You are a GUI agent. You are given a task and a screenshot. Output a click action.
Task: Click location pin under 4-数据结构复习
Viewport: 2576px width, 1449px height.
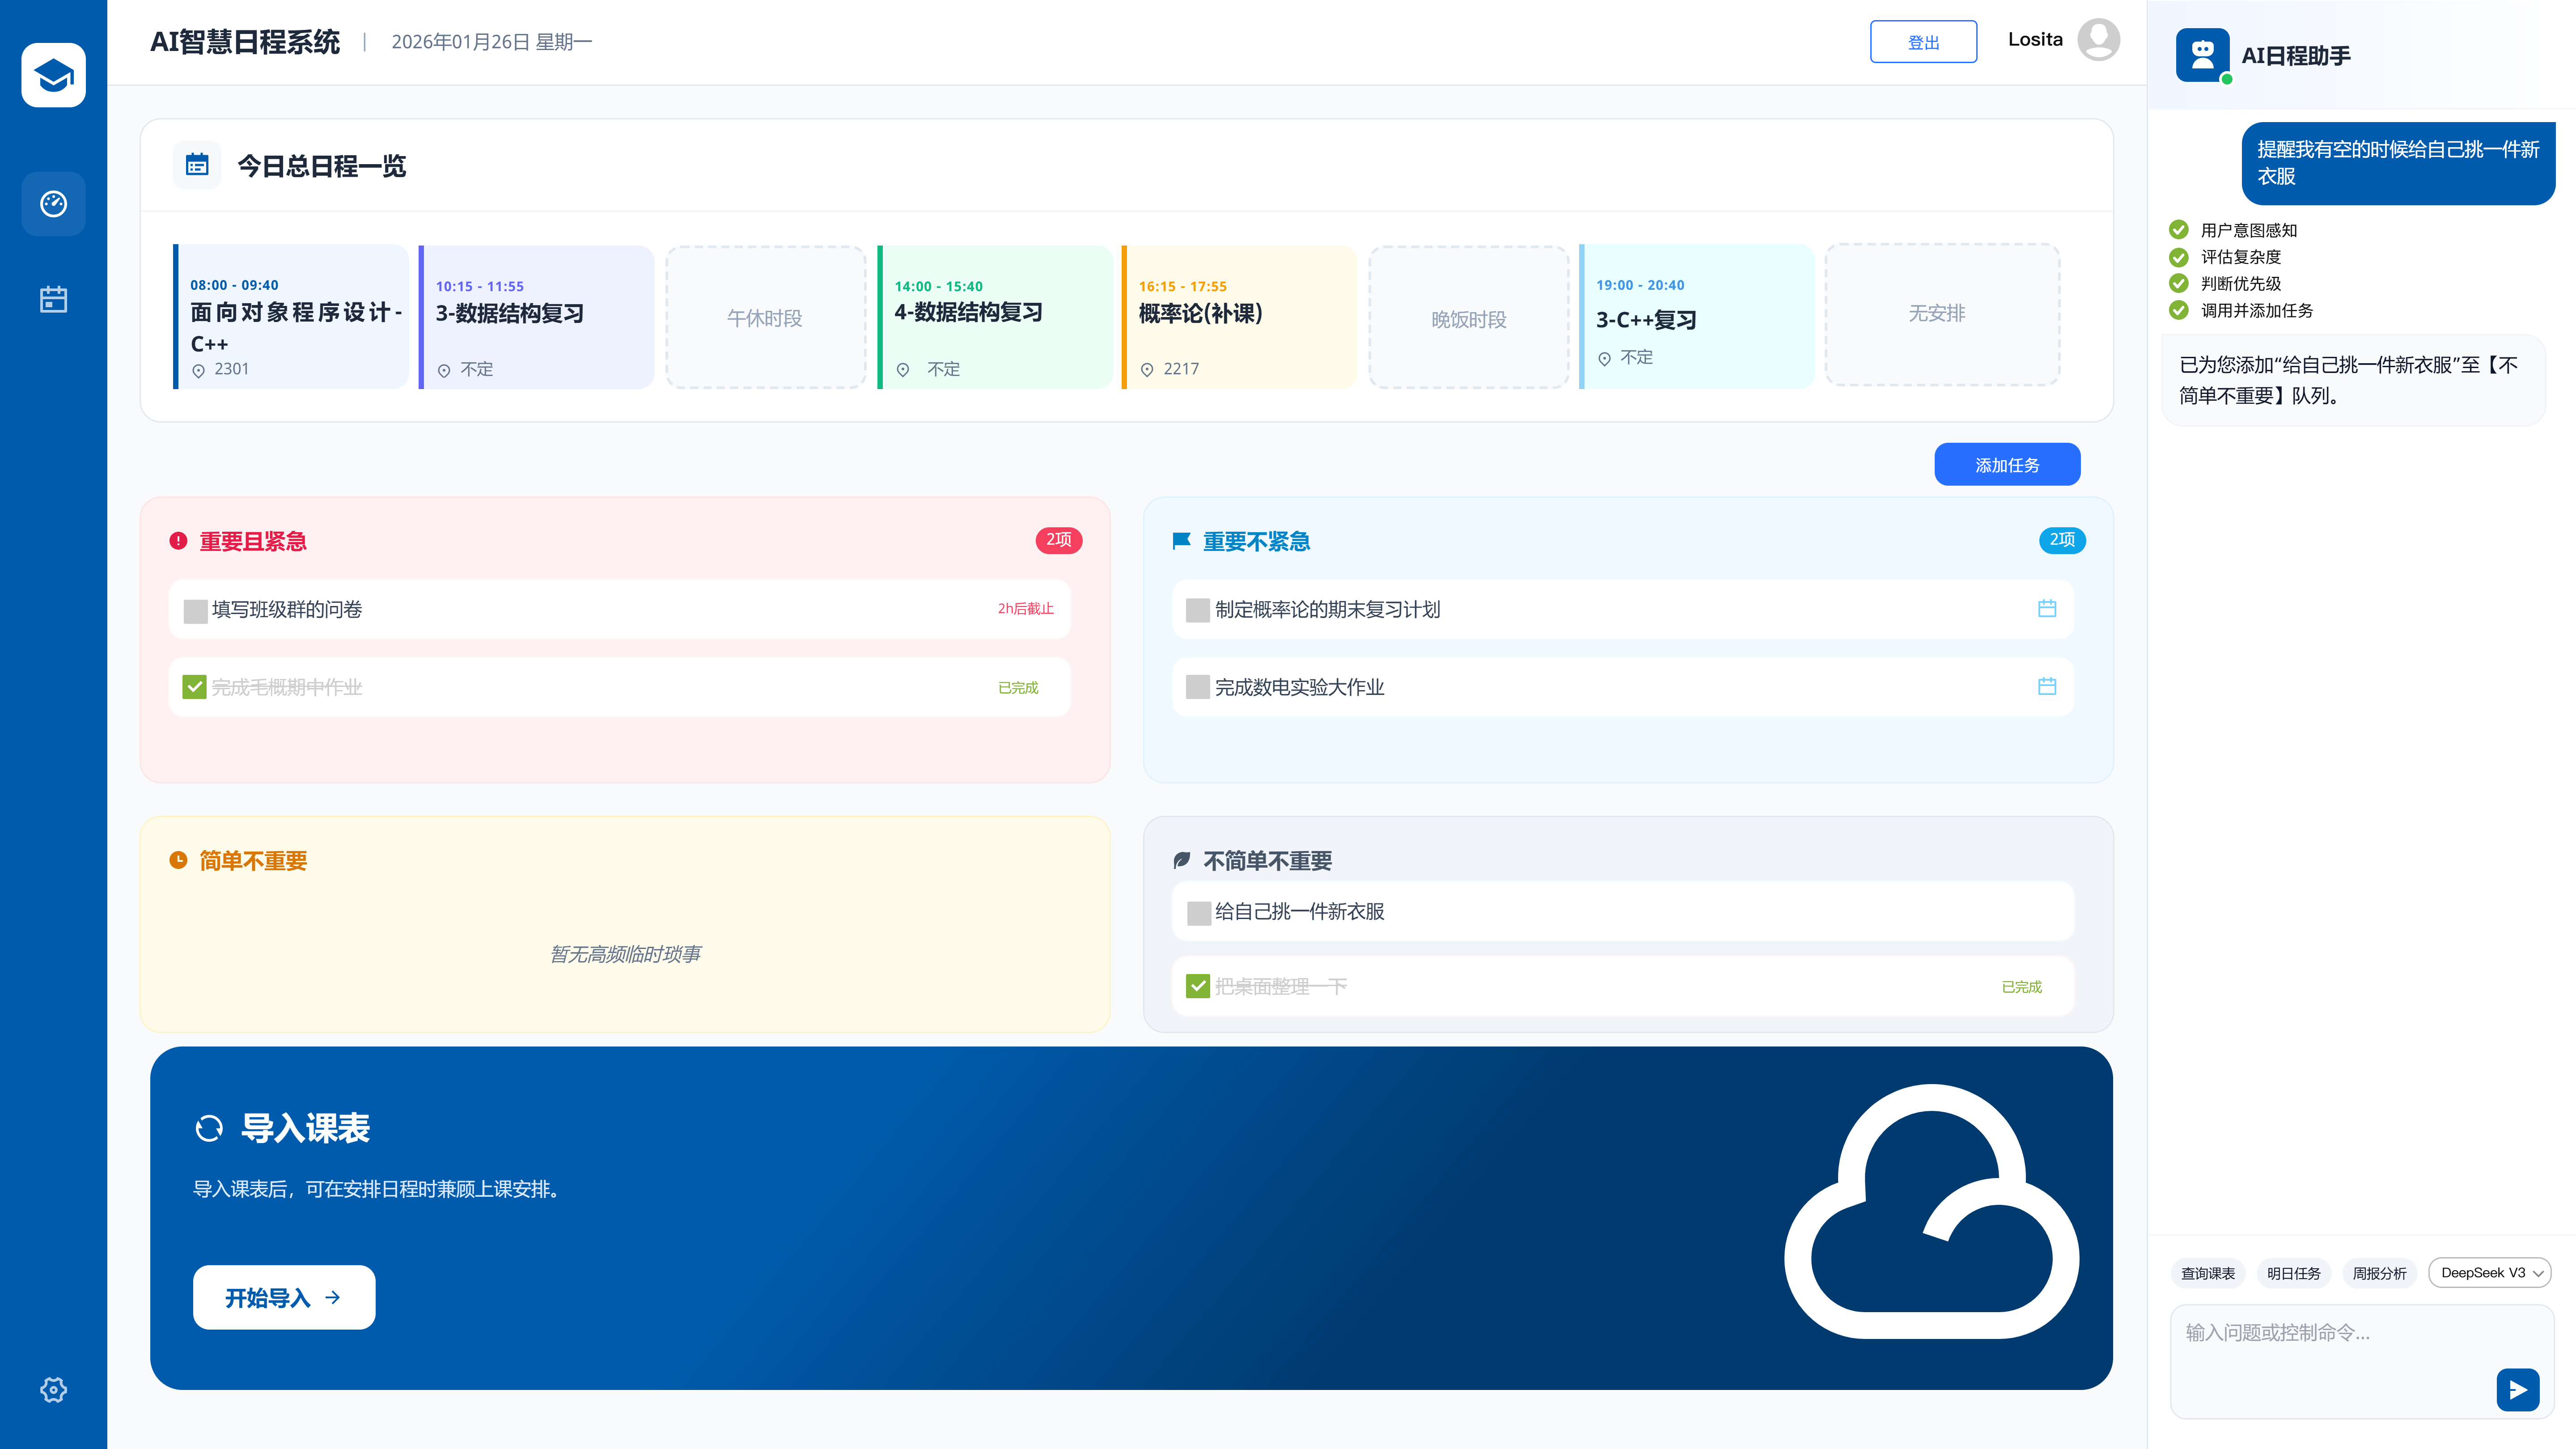[903, 370]
